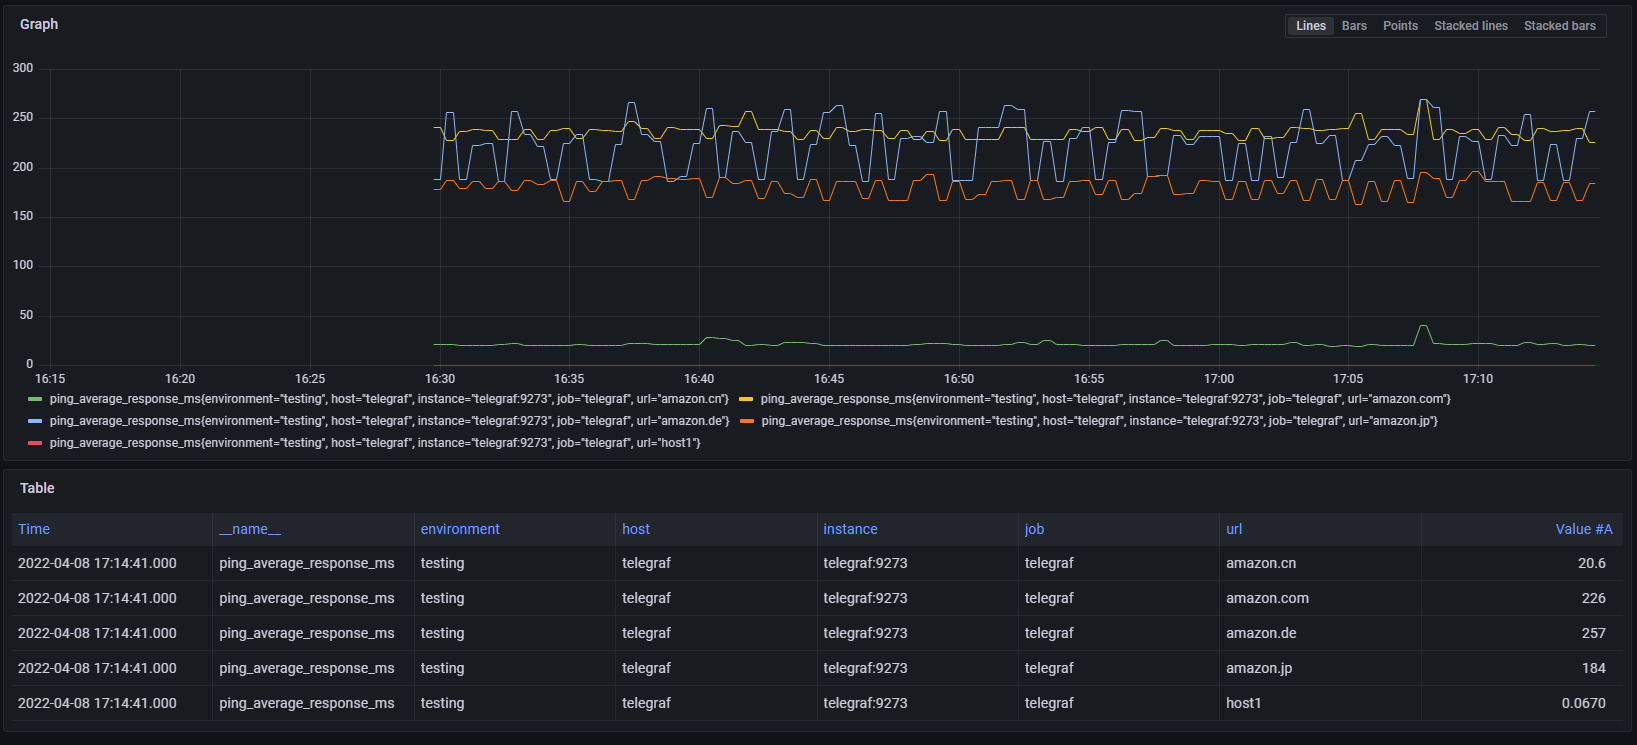Click green color swatch for amazon.cn series

[35, 399]
